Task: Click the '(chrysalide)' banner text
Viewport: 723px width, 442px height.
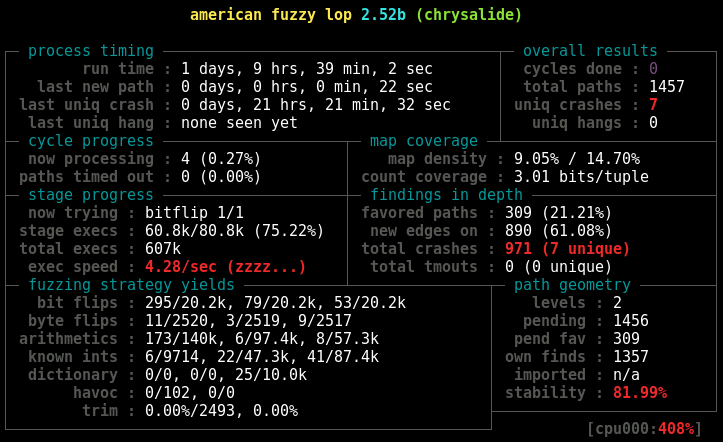Action: (468, 15)
